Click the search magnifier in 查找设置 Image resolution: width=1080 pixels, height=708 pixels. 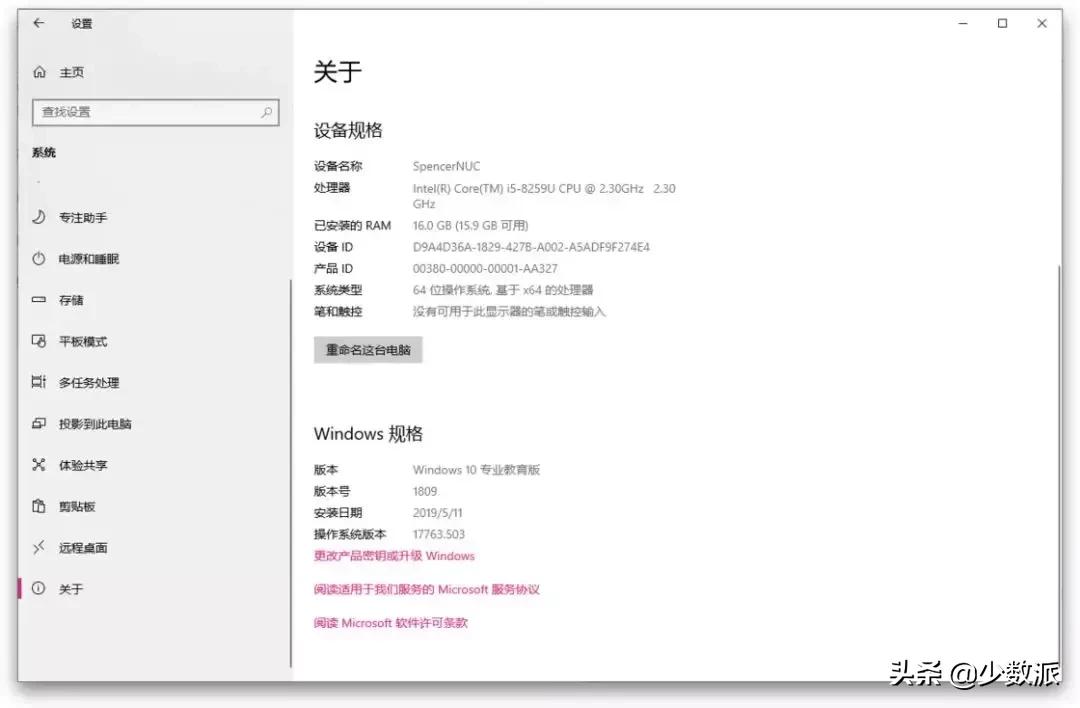coord(268,112)
